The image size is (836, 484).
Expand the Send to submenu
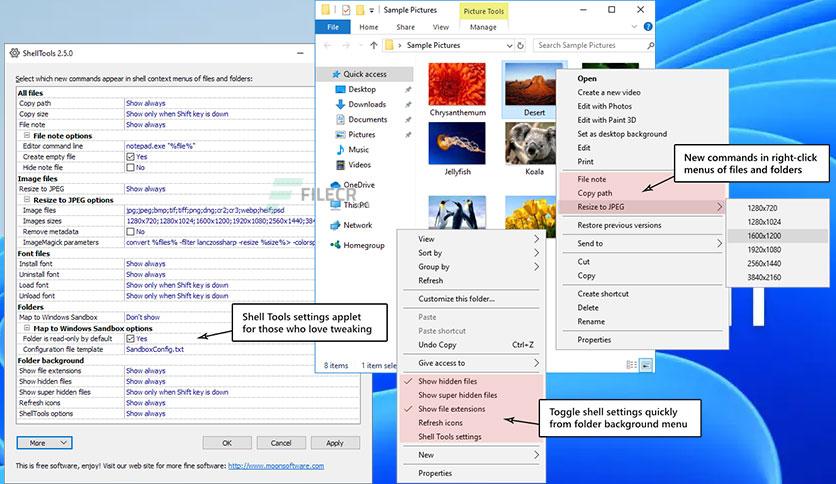point(642,243)
